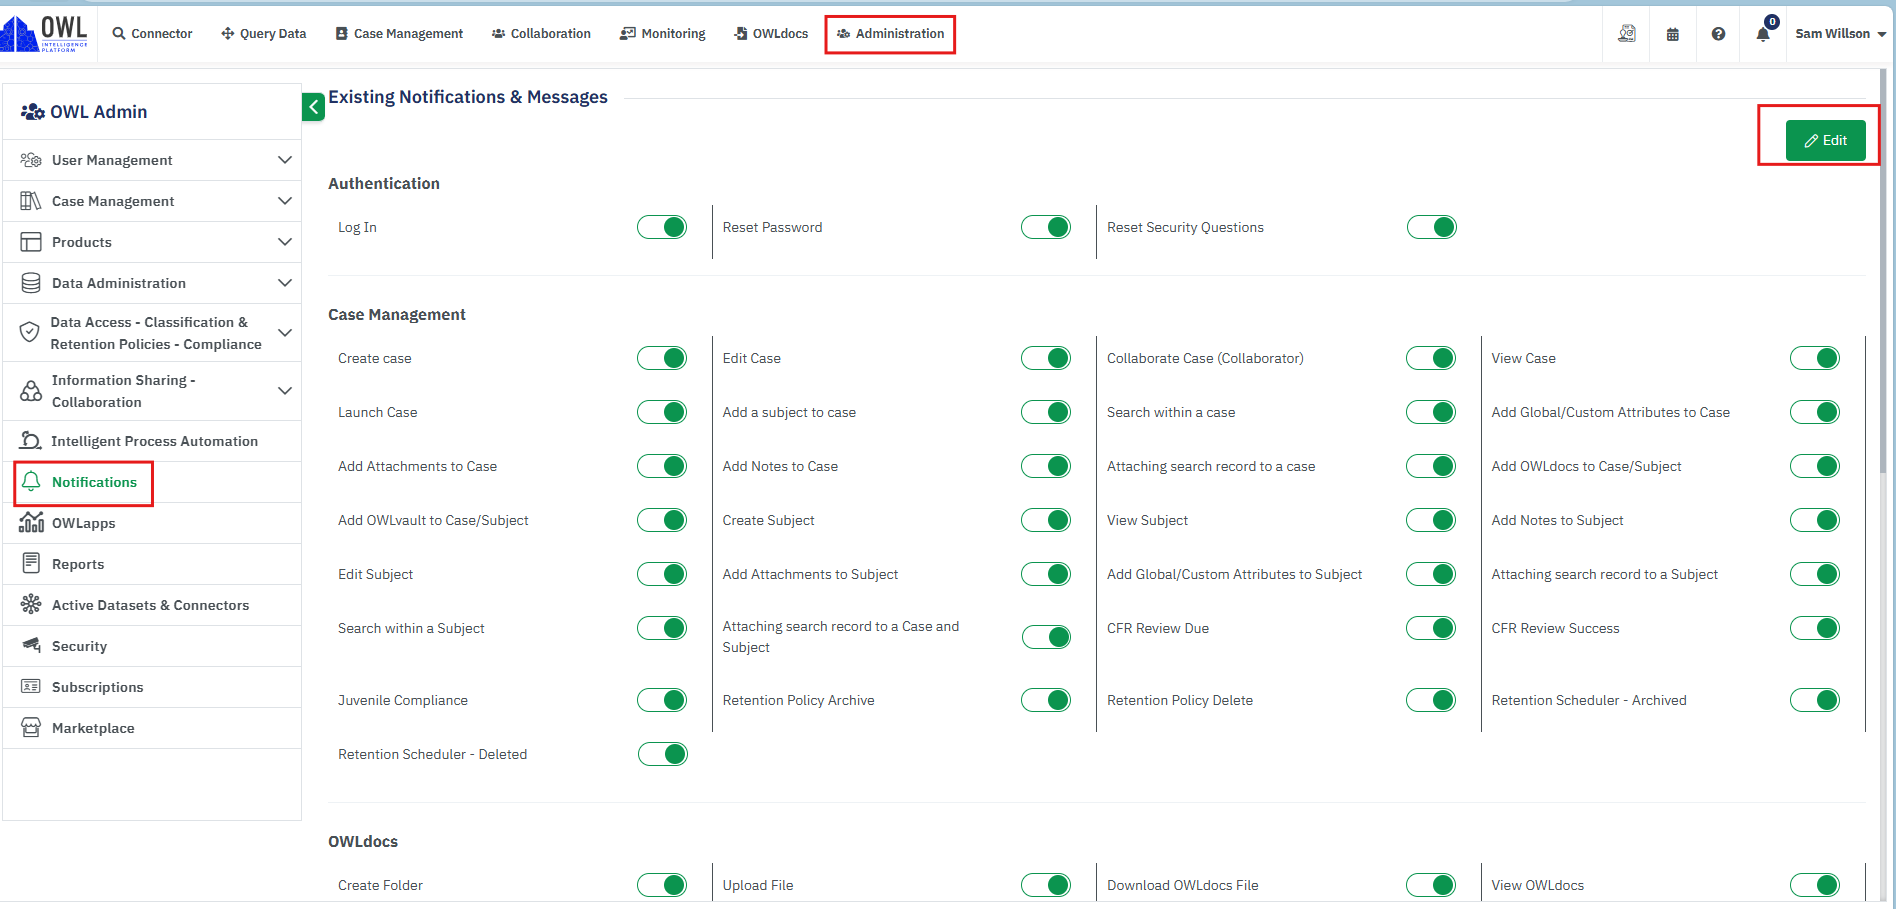This screenshot has height=909, width=1896.
Task: Open the user chat icon in header
Action: click(x=1627, y=34)
